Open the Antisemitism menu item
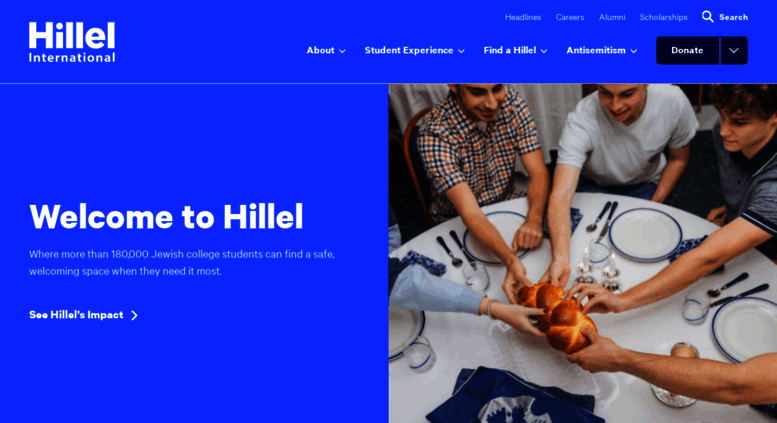This screenshot has height=423, width=777. (596, 51)
